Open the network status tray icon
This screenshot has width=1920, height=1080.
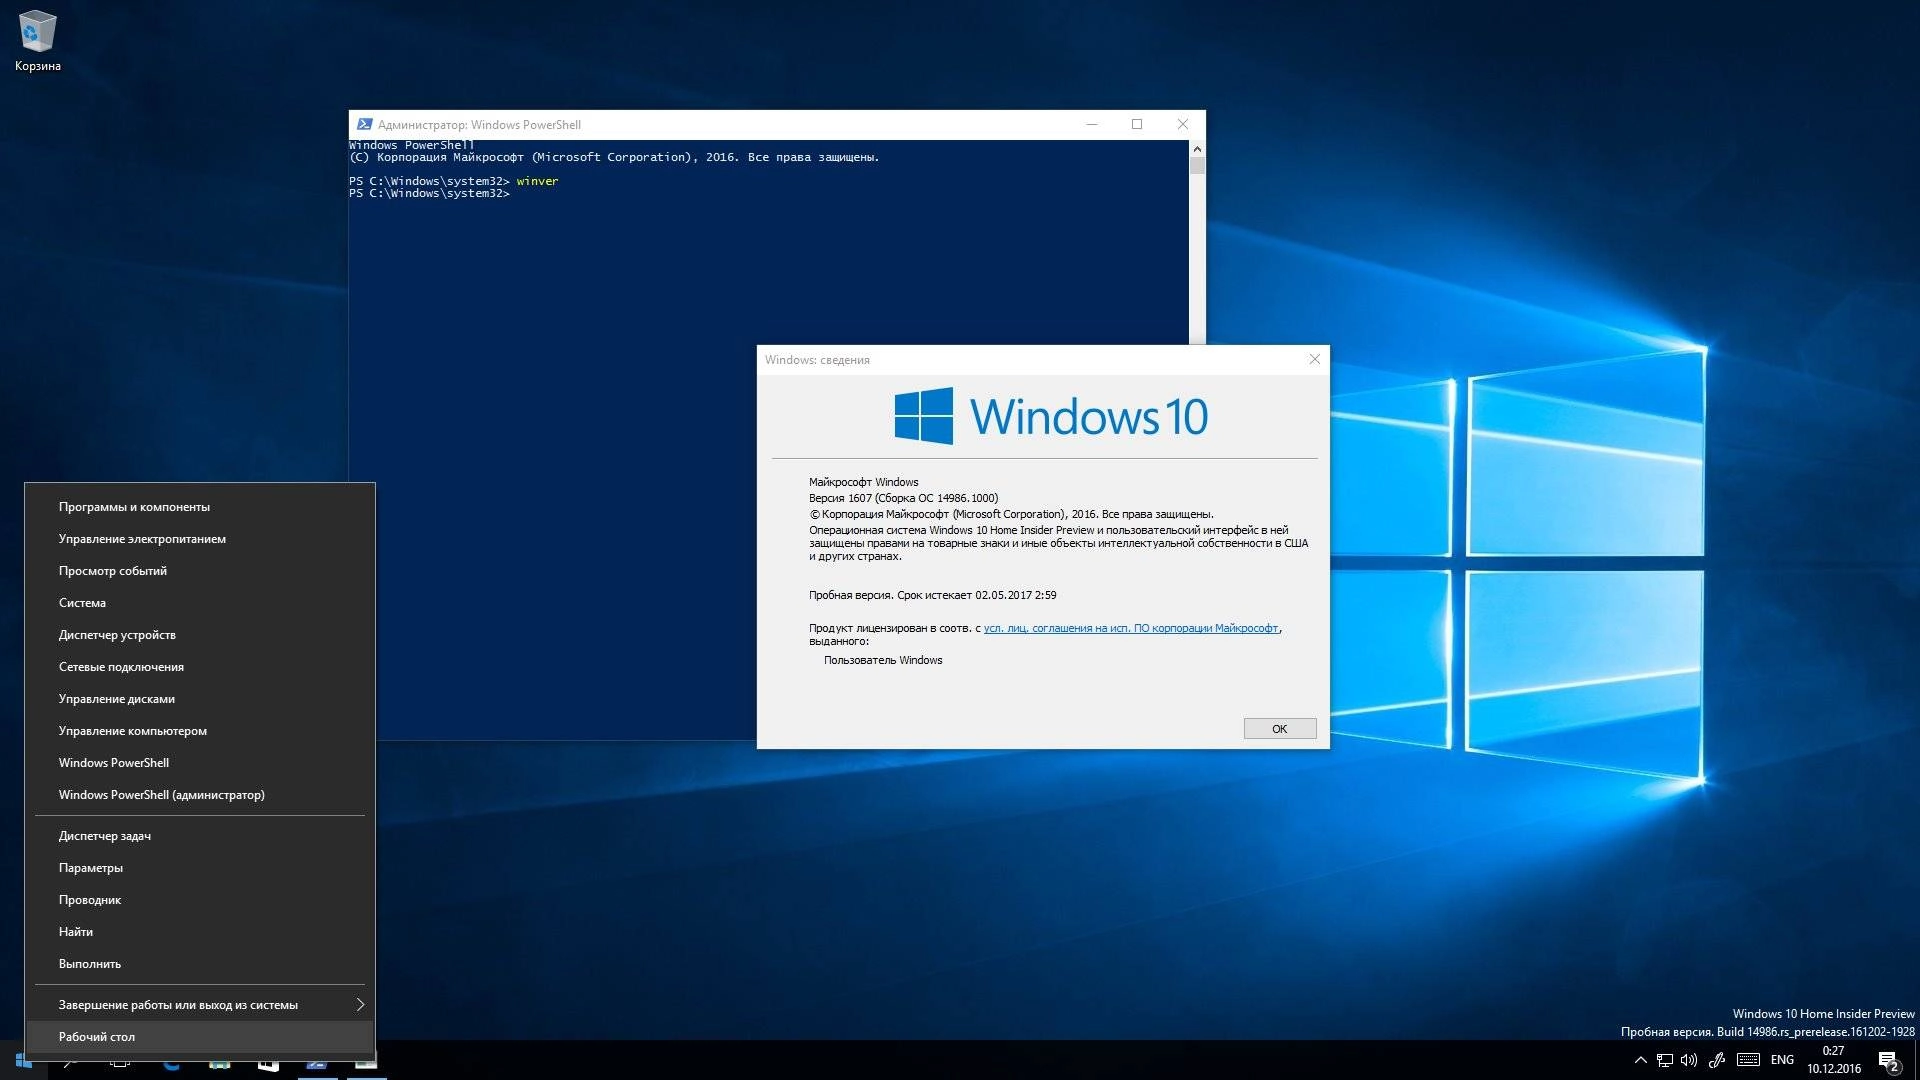[x=1665, y=1060]
